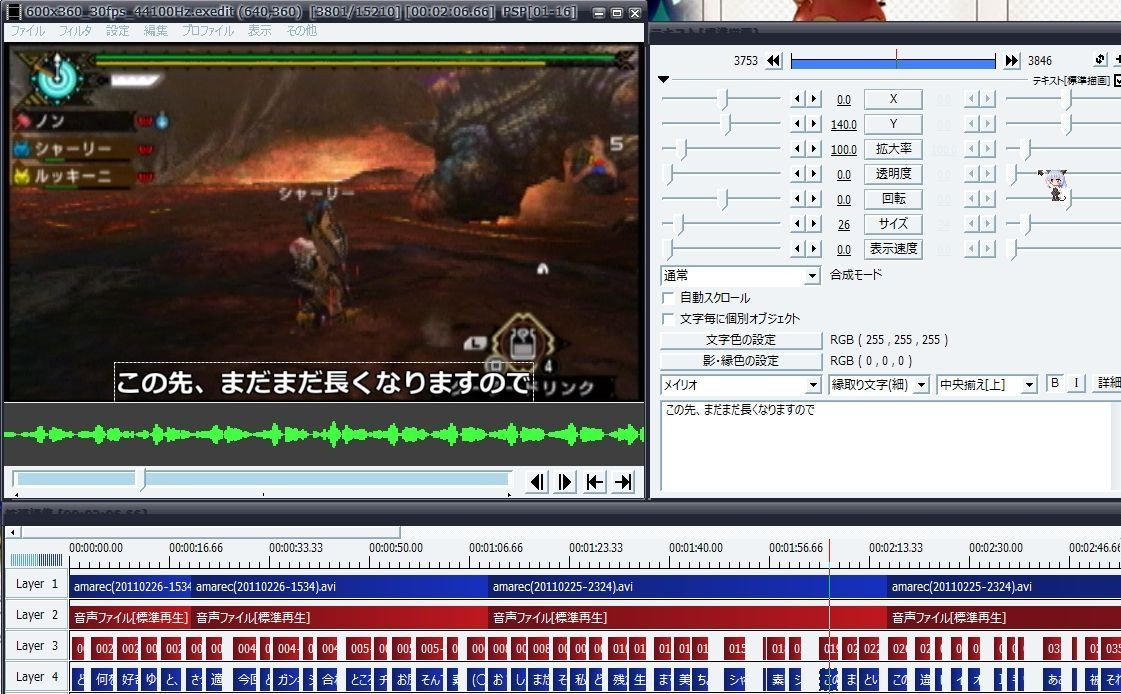Toggle Layer 3 visibility via its label
1121x694 pixels.
[36, 646]
